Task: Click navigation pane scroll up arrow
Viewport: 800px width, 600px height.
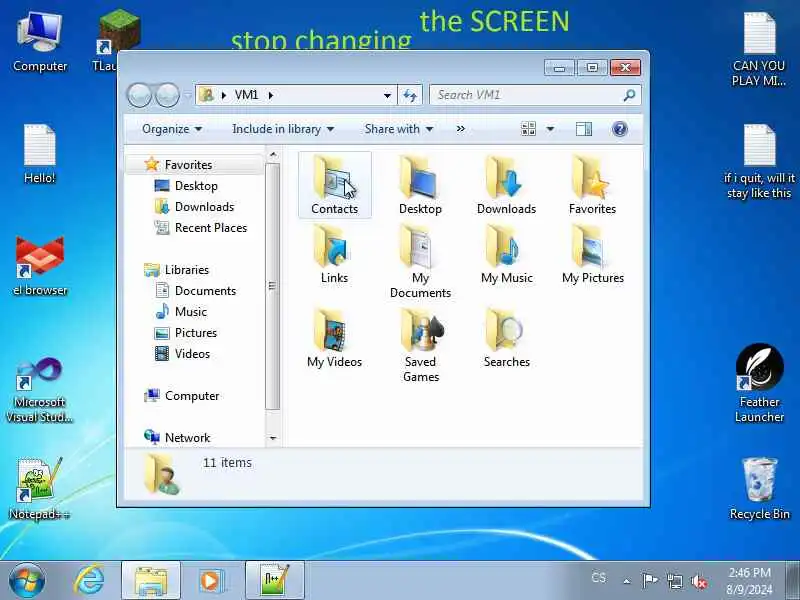Action: point(273,154)
